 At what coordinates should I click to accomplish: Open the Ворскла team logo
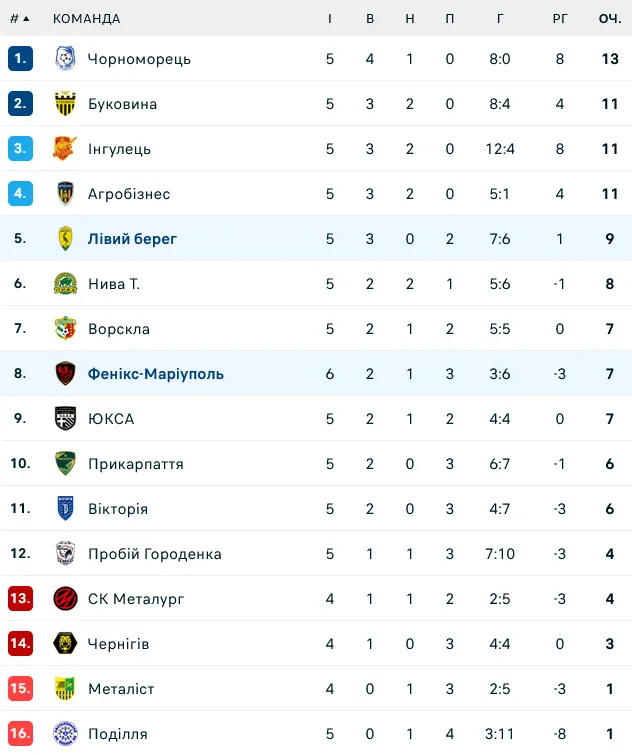tap(65, 328)
